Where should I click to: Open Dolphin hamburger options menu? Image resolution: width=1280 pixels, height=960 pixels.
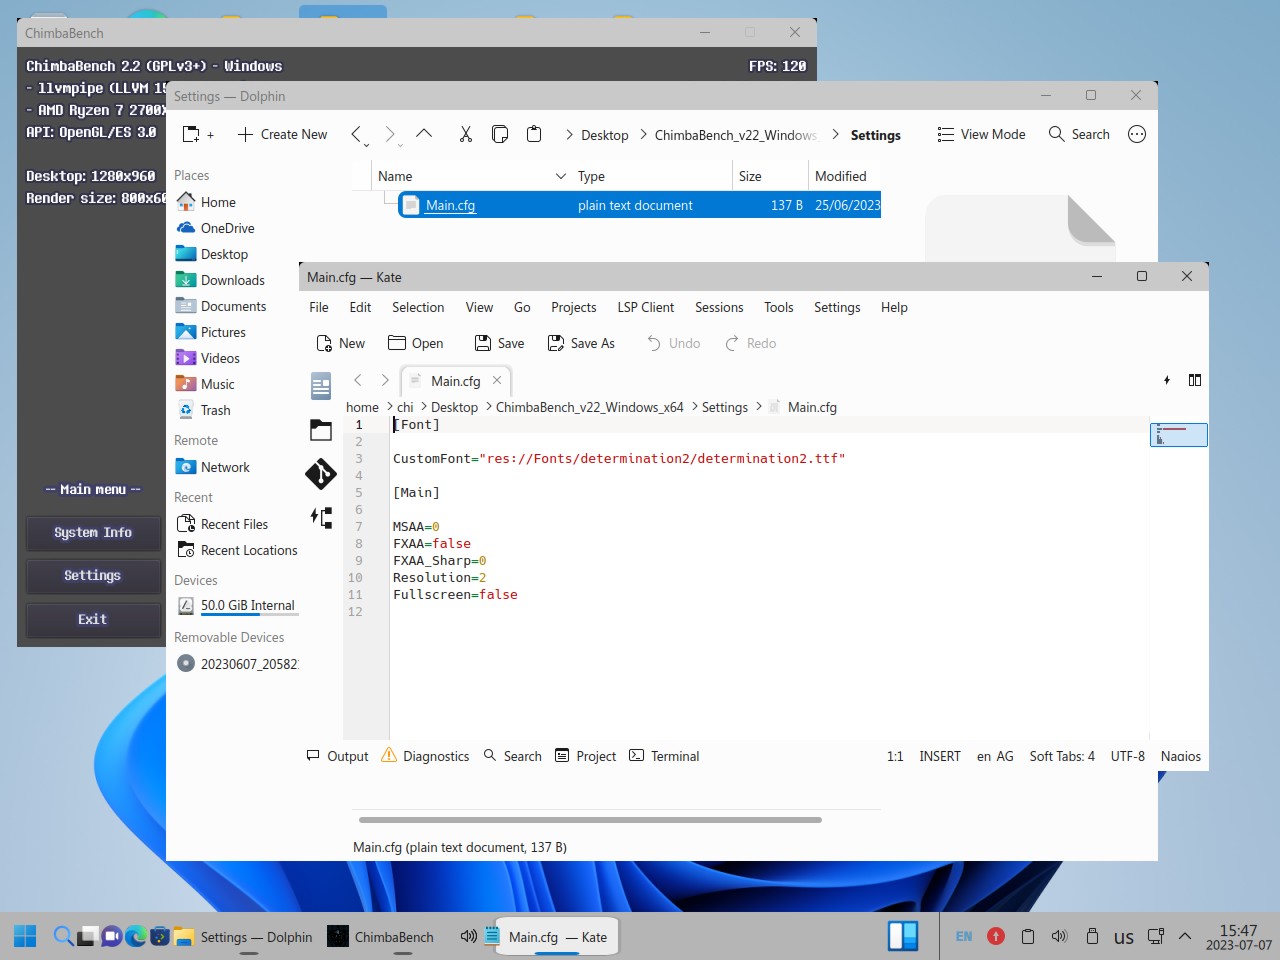1137,134
